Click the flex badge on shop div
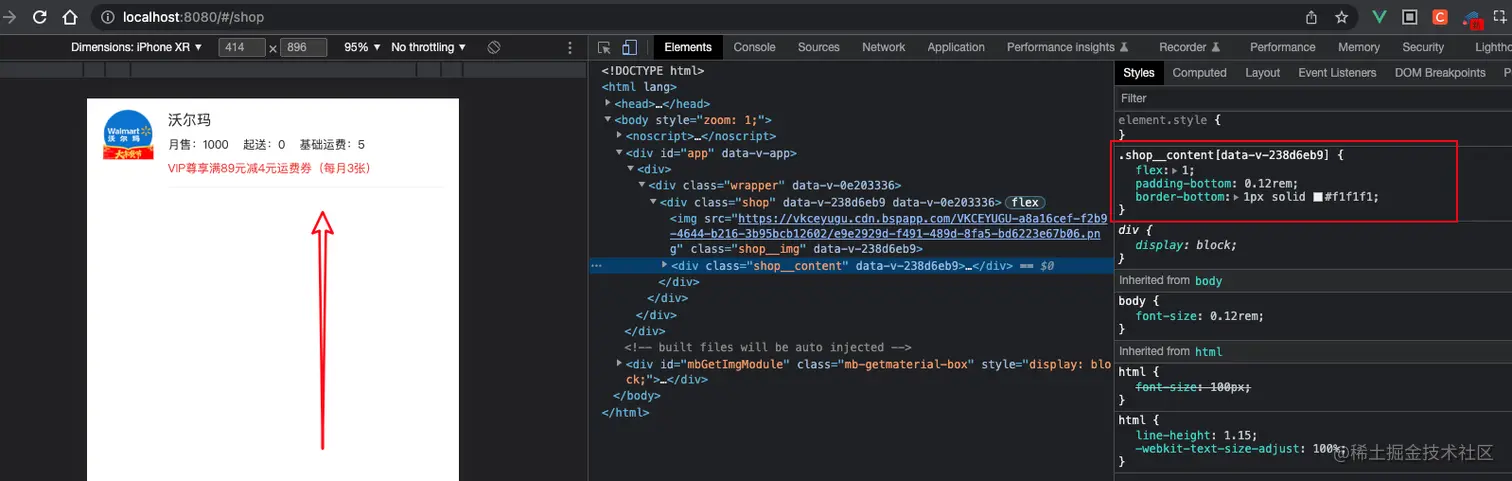 tap(1023, 202)
